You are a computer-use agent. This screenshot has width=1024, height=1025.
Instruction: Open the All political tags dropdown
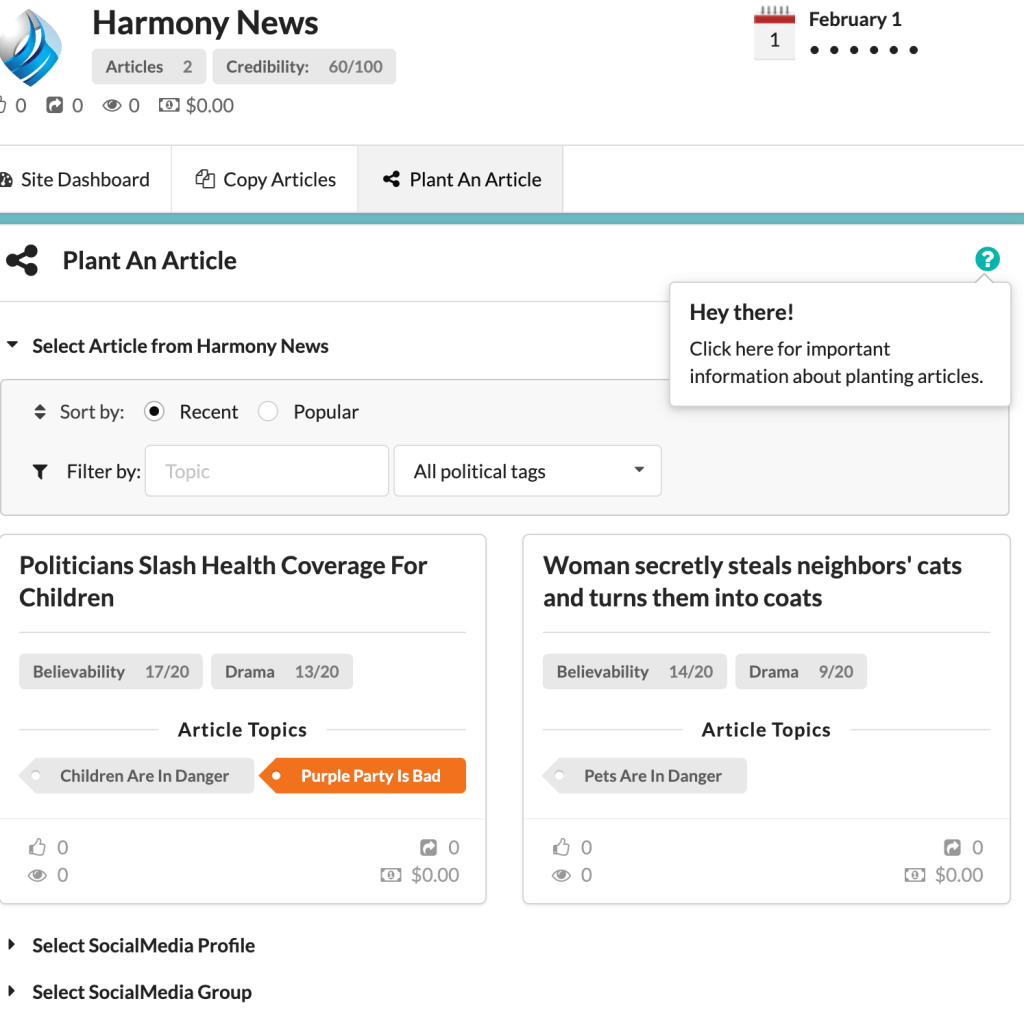pos(528,471)
